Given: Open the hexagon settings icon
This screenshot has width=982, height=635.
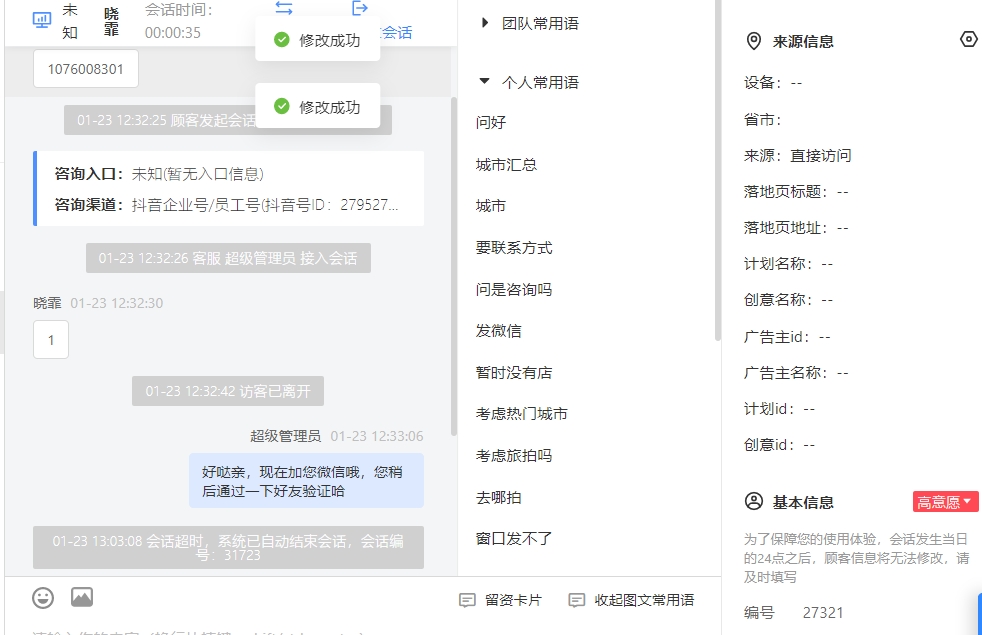Looking at the screenshot, I should pyautogui.click(x=969, y=39).
